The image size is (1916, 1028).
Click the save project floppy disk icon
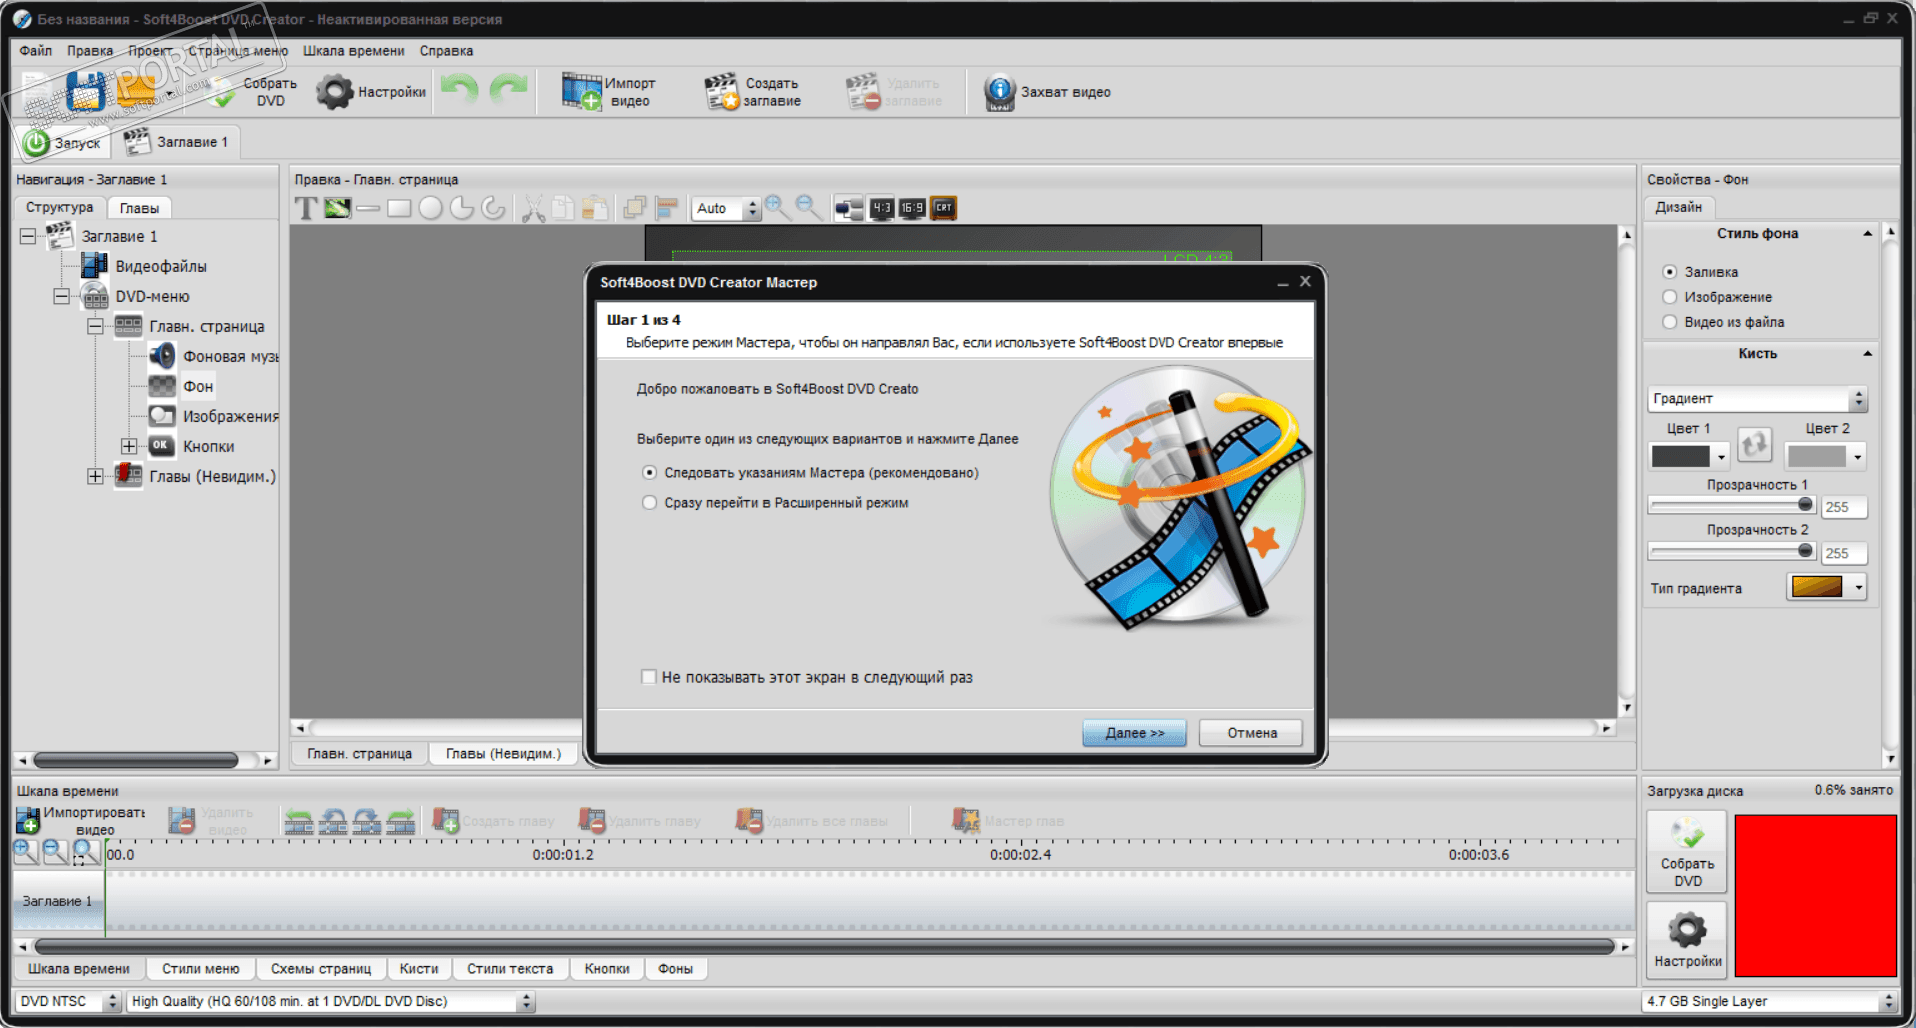86,92
